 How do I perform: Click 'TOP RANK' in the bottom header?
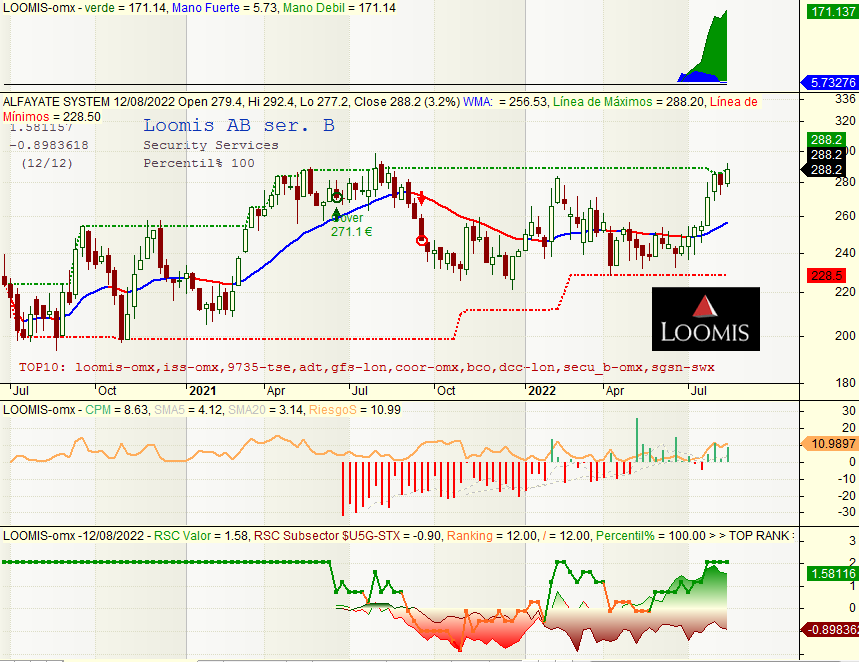tap(759, 536)
